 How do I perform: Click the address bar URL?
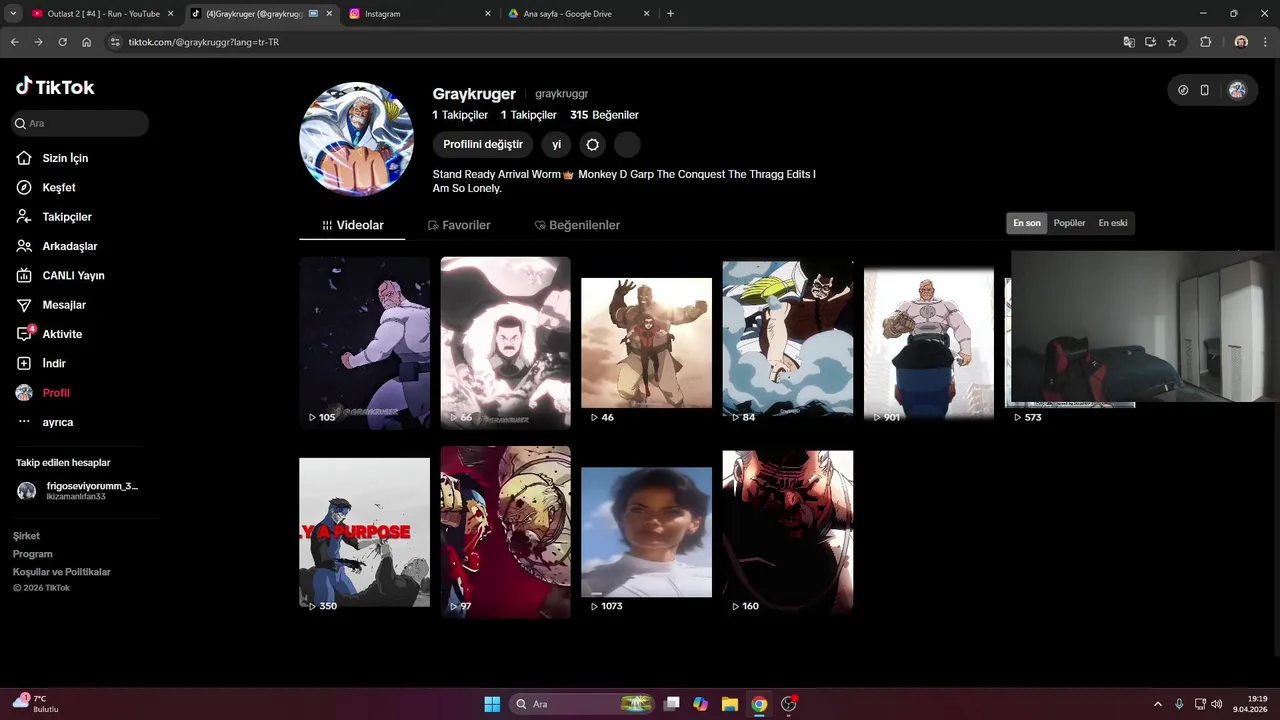(x=203, y=42)
